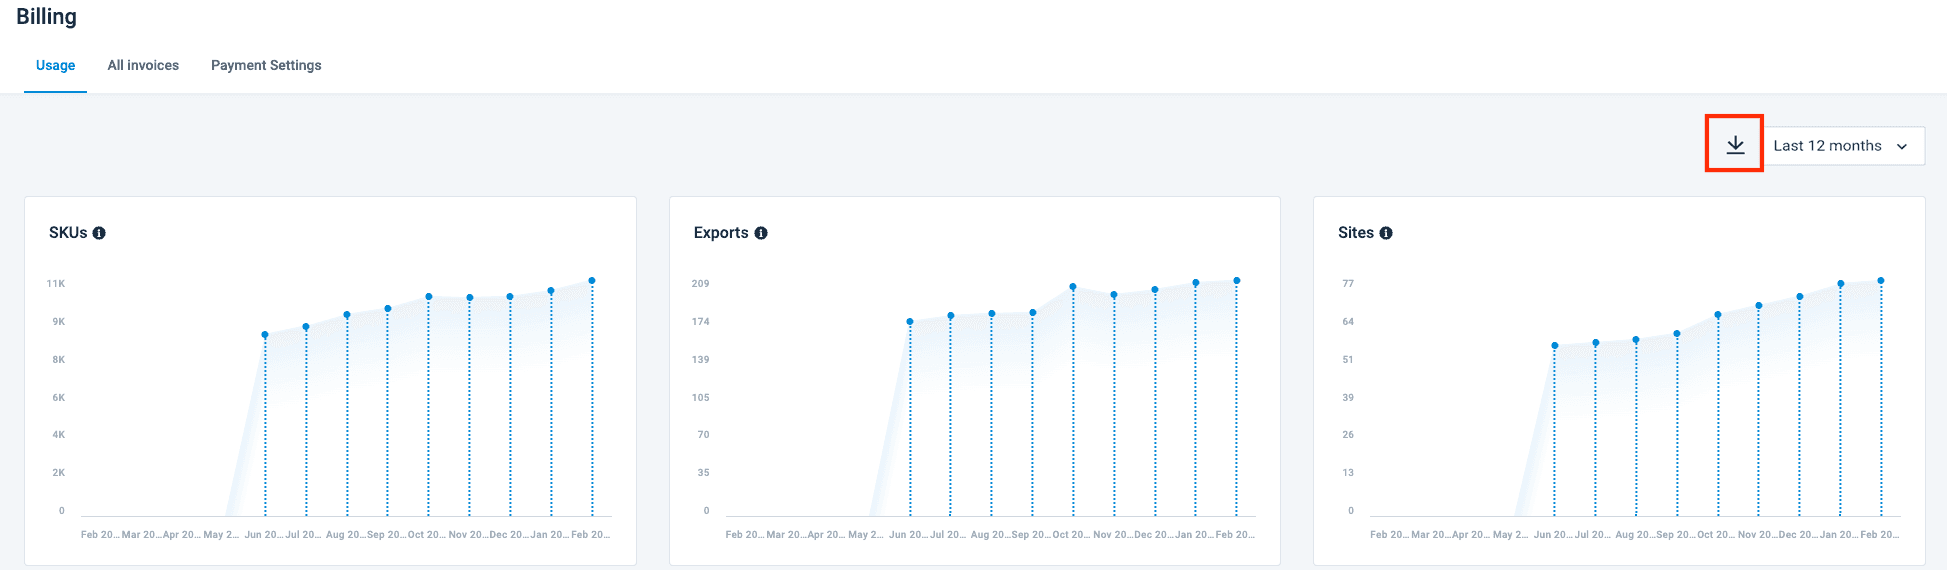Select the February data point in Exports chart
The image size is (1947, 570).
[1237, 281]
